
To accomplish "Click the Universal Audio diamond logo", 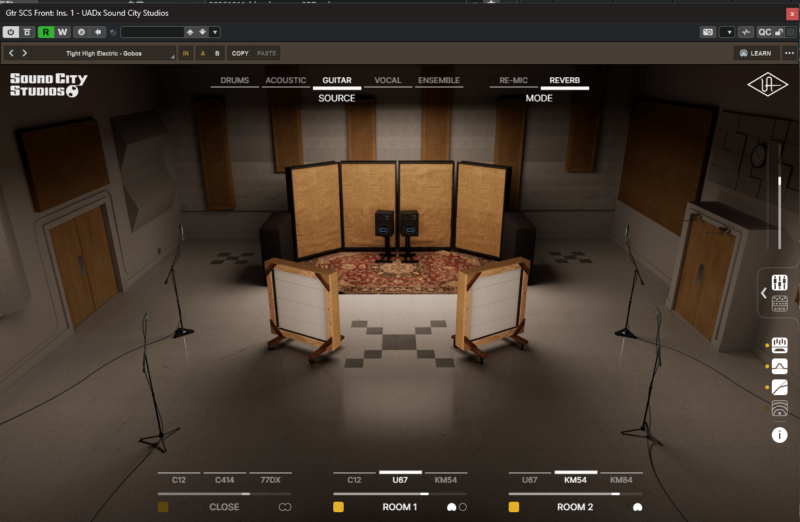I will pos(767,85).
